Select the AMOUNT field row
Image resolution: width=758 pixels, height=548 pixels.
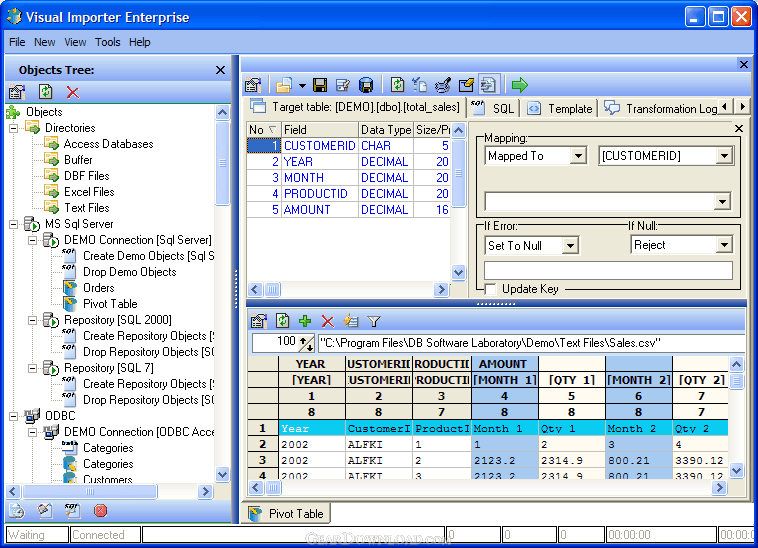[x=349, y=210]
